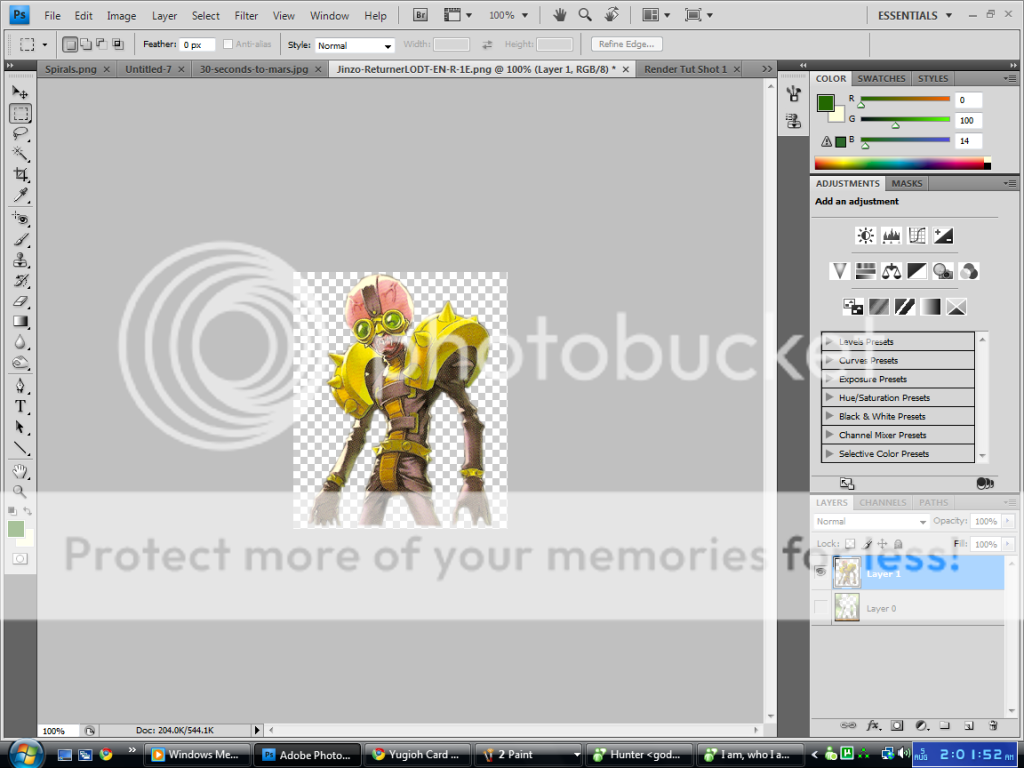Select the Move tool
Viewport: 1024px width, 768px height.
pos(21,91)
